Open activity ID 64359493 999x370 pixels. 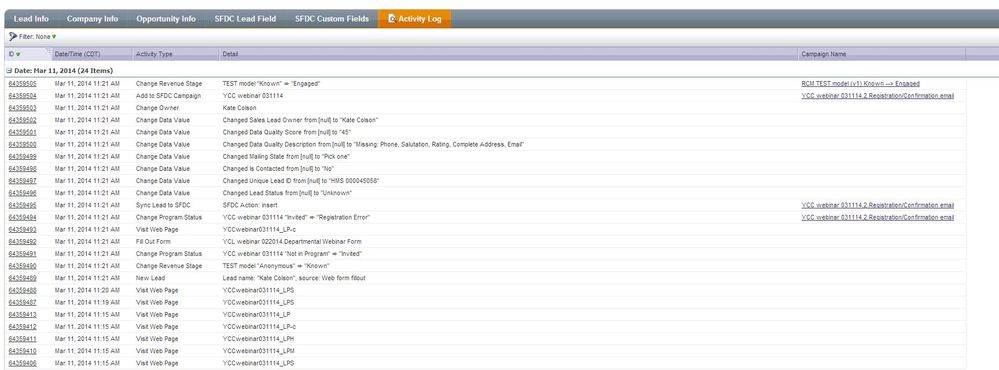(x=22, y=229)
